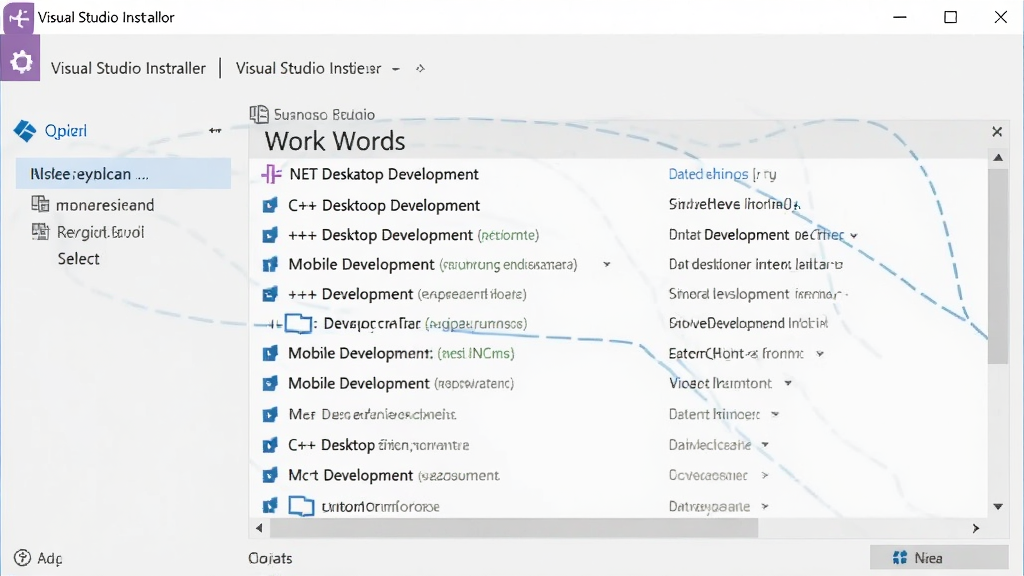Click the scroll left arrow
1024x576 pixels.
pos(259,528)
